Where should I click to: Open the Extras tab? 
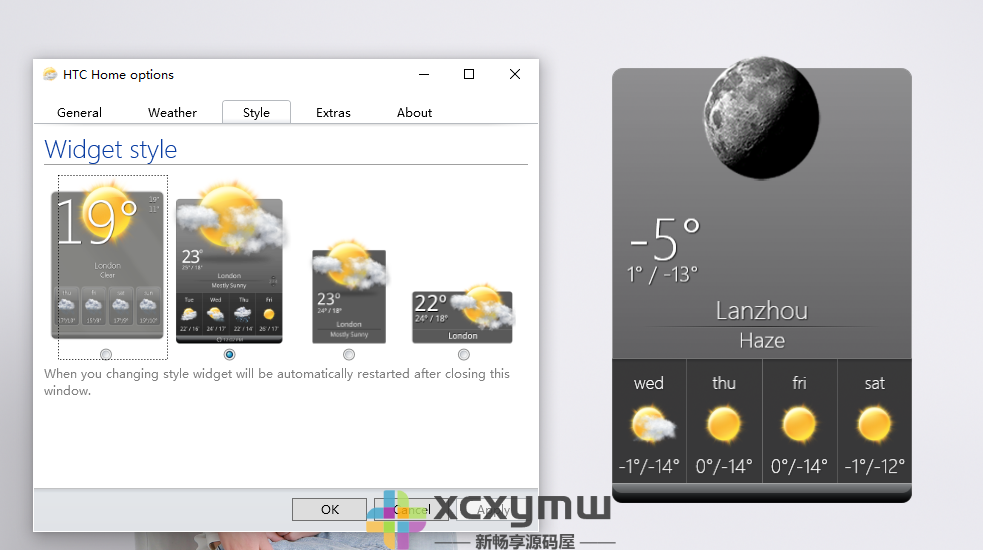tap(333, 112)
